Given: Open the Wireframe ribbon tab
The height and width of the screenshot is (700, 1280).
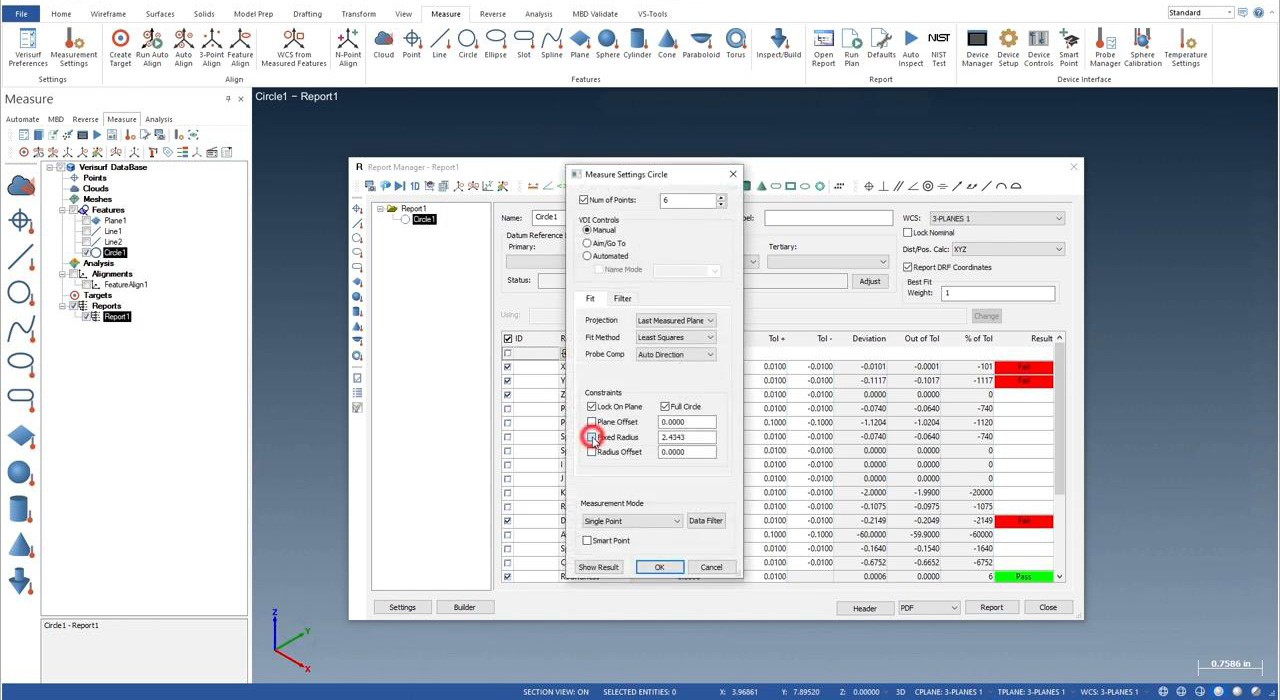Looking at the screenshot, I should pos(108,14).
